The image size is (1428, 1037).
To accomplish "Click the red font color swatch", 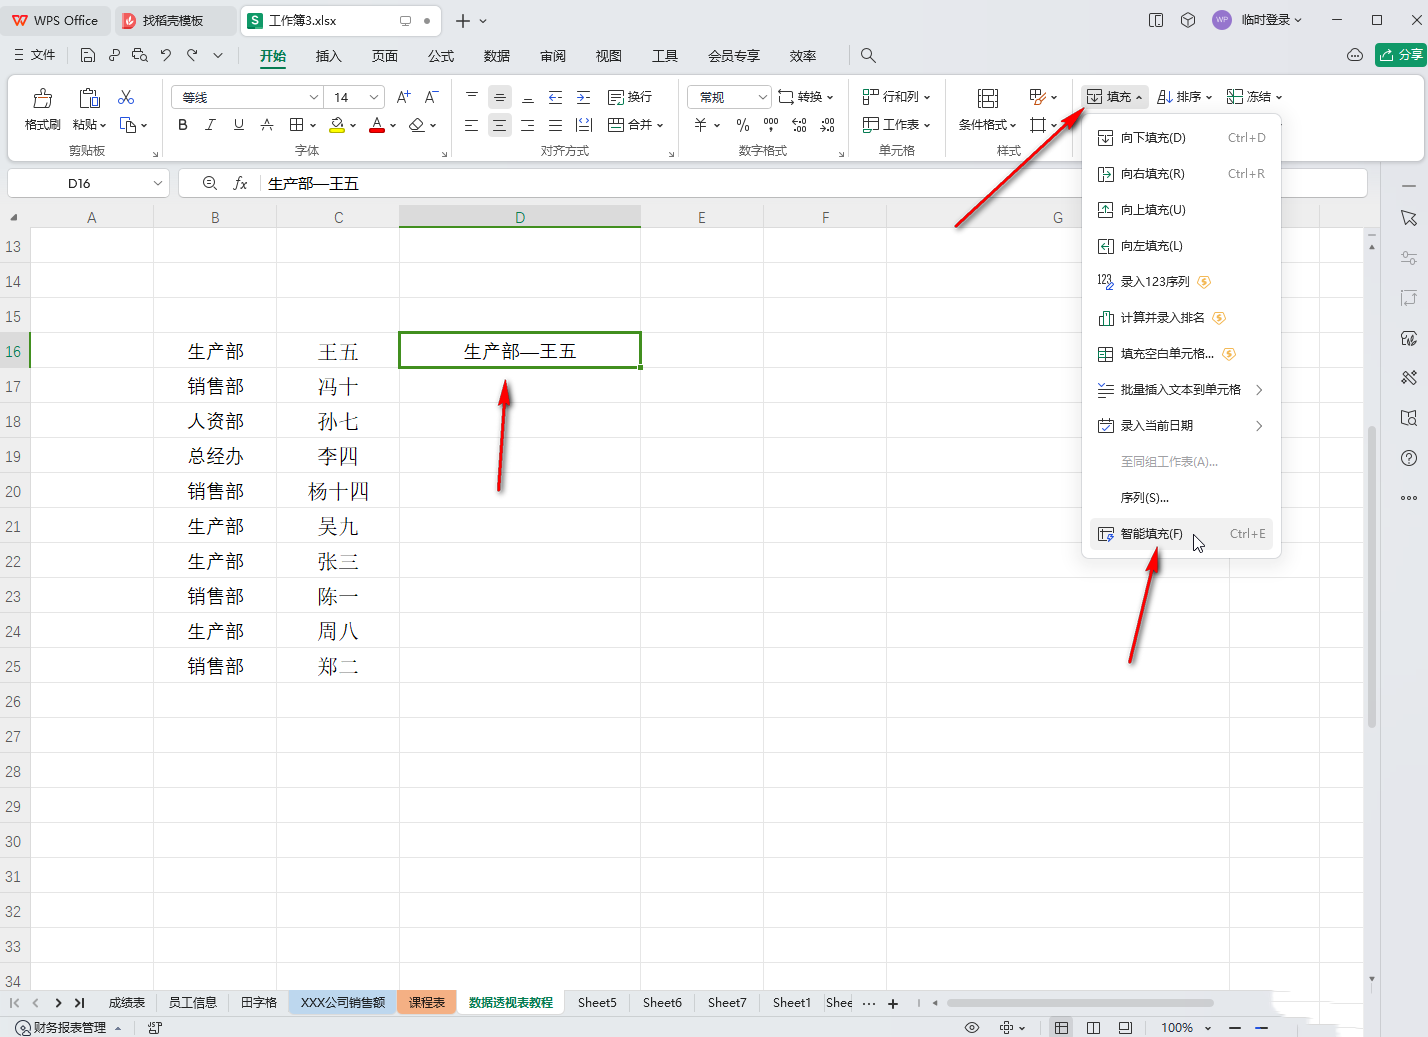I will coord(376,131).
